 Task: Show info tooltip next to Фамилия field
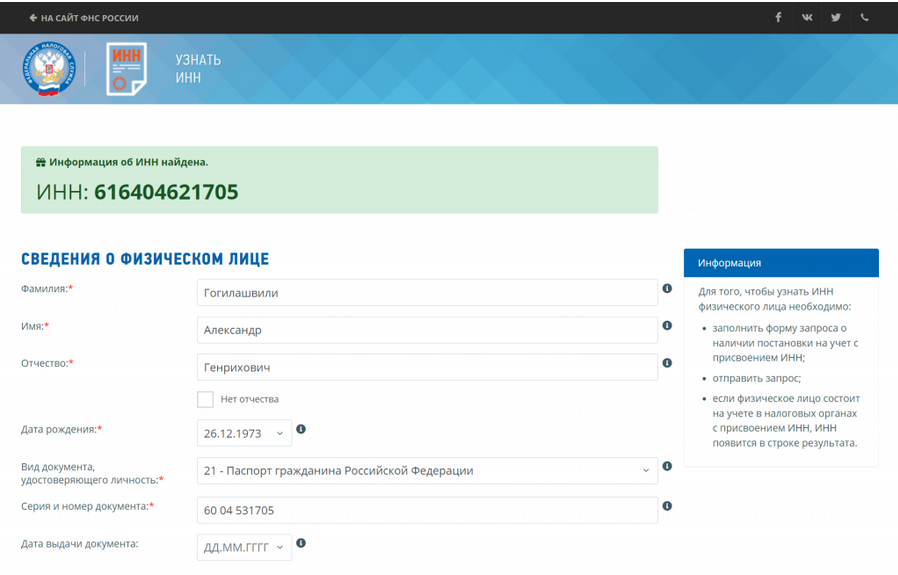point(667,289)
